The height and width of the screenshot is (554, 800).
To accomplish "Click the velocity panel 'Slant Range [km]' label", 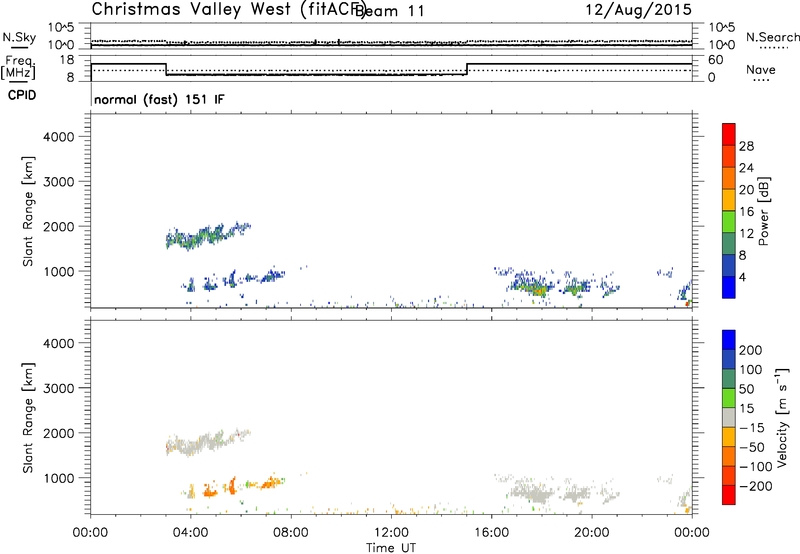I will pos(28,418).
